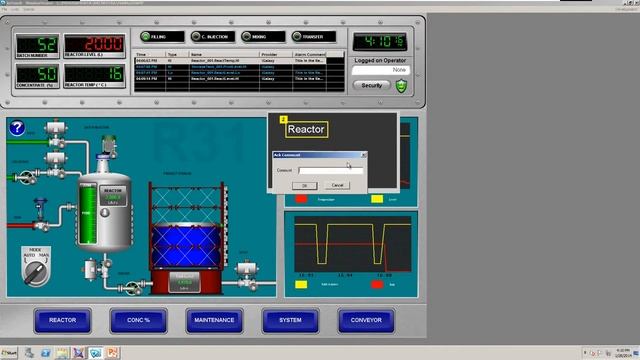This screenshot has width=640, height=360.
Task: Click the actuated valve on the lower green pump line
Action: tap(56, 165)
